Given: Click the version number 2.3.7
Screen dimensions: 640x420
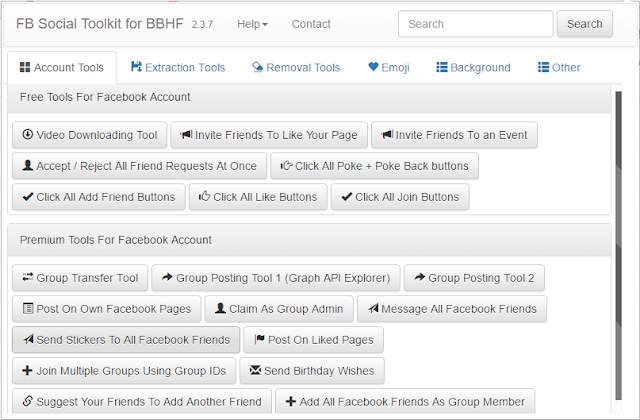Looking at the screenshot, I should coord(202,24).
